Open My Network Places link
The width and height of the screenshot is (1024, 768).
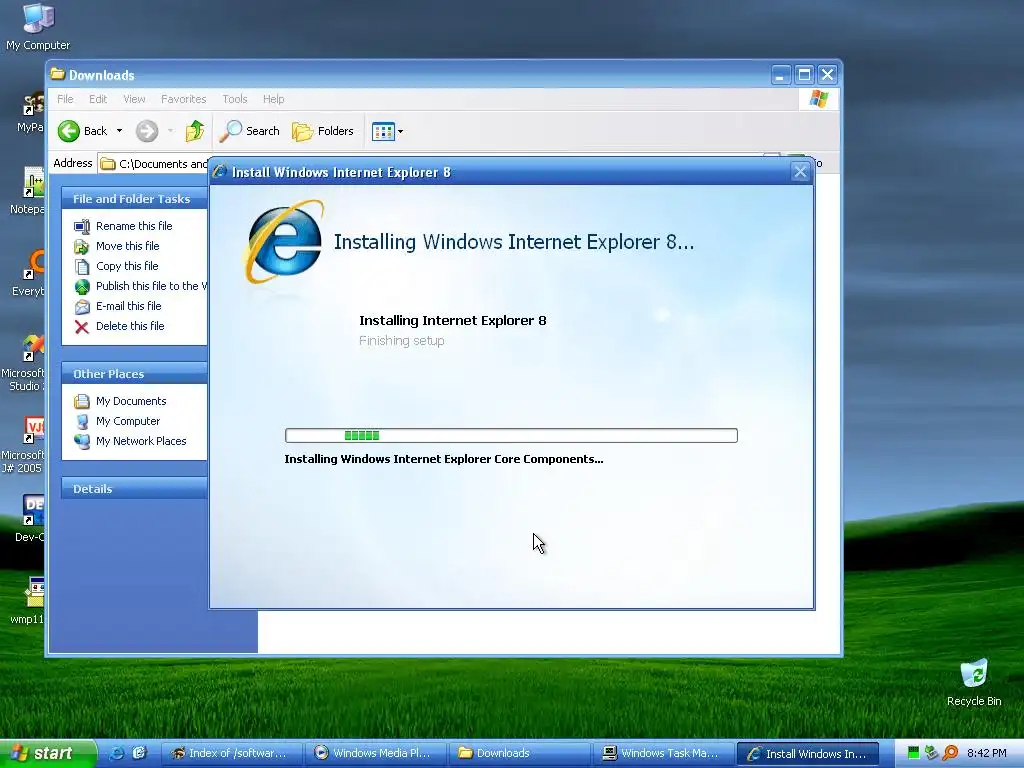tap(141, 441)
